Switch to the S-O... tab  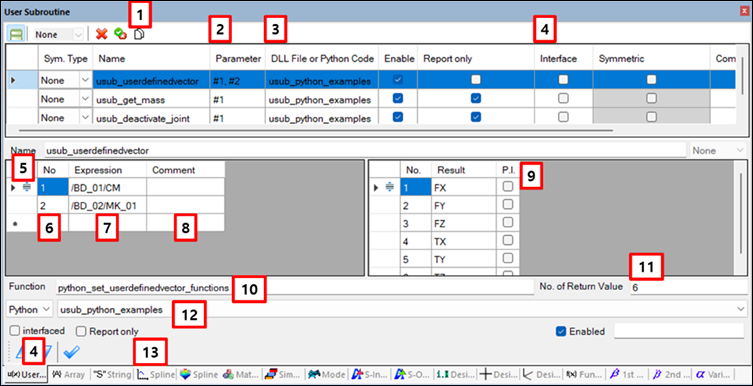tap(413, 374)
